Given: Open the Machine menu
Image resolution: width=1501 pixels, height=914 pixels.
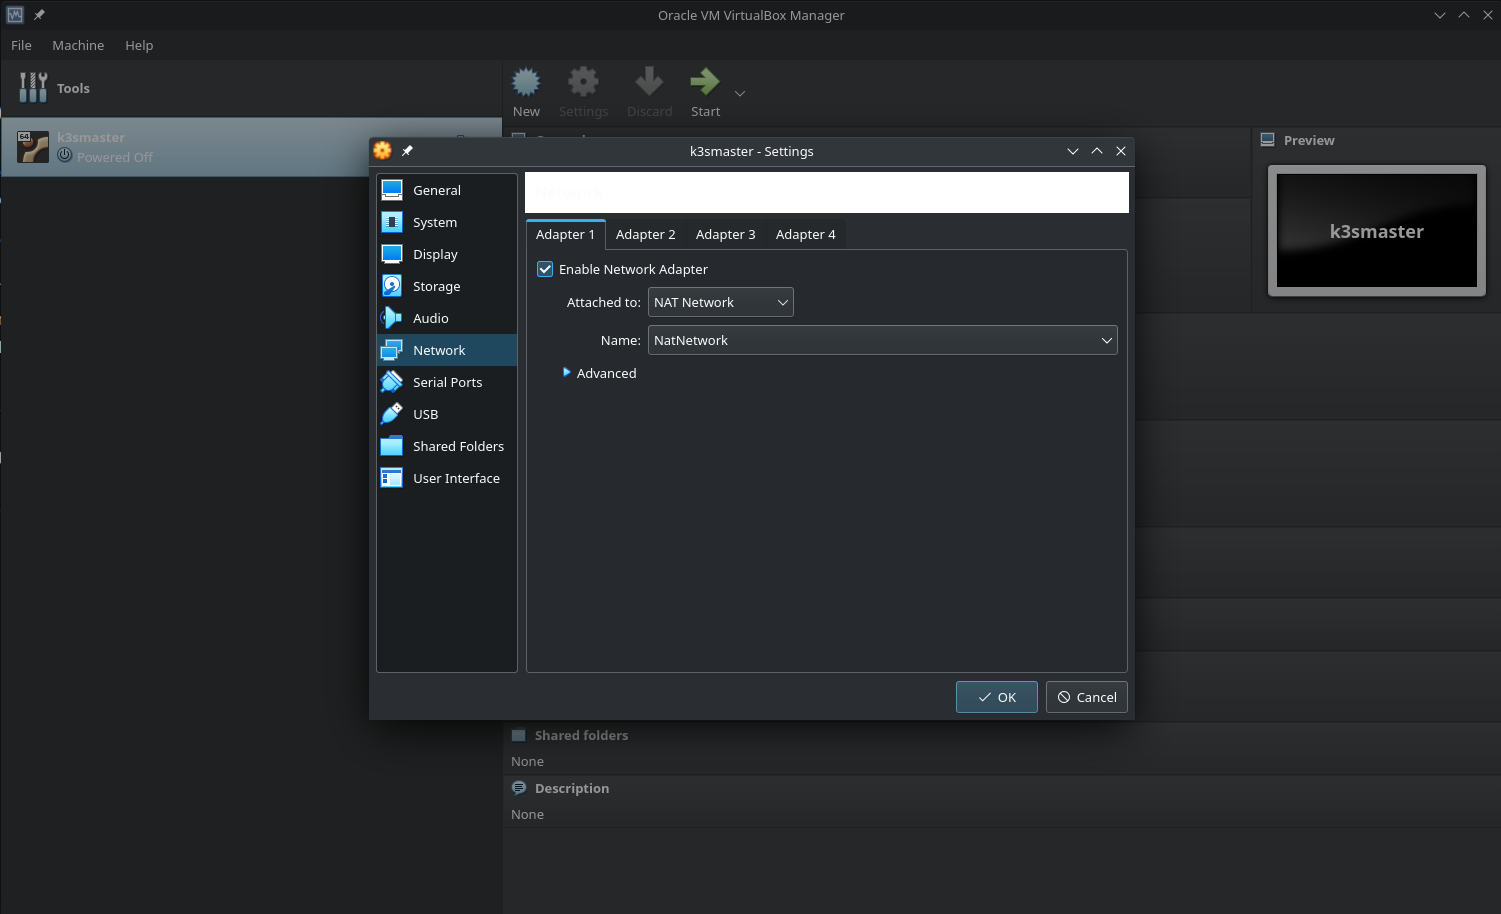Looking at the screenshot, I should [78, 45].
